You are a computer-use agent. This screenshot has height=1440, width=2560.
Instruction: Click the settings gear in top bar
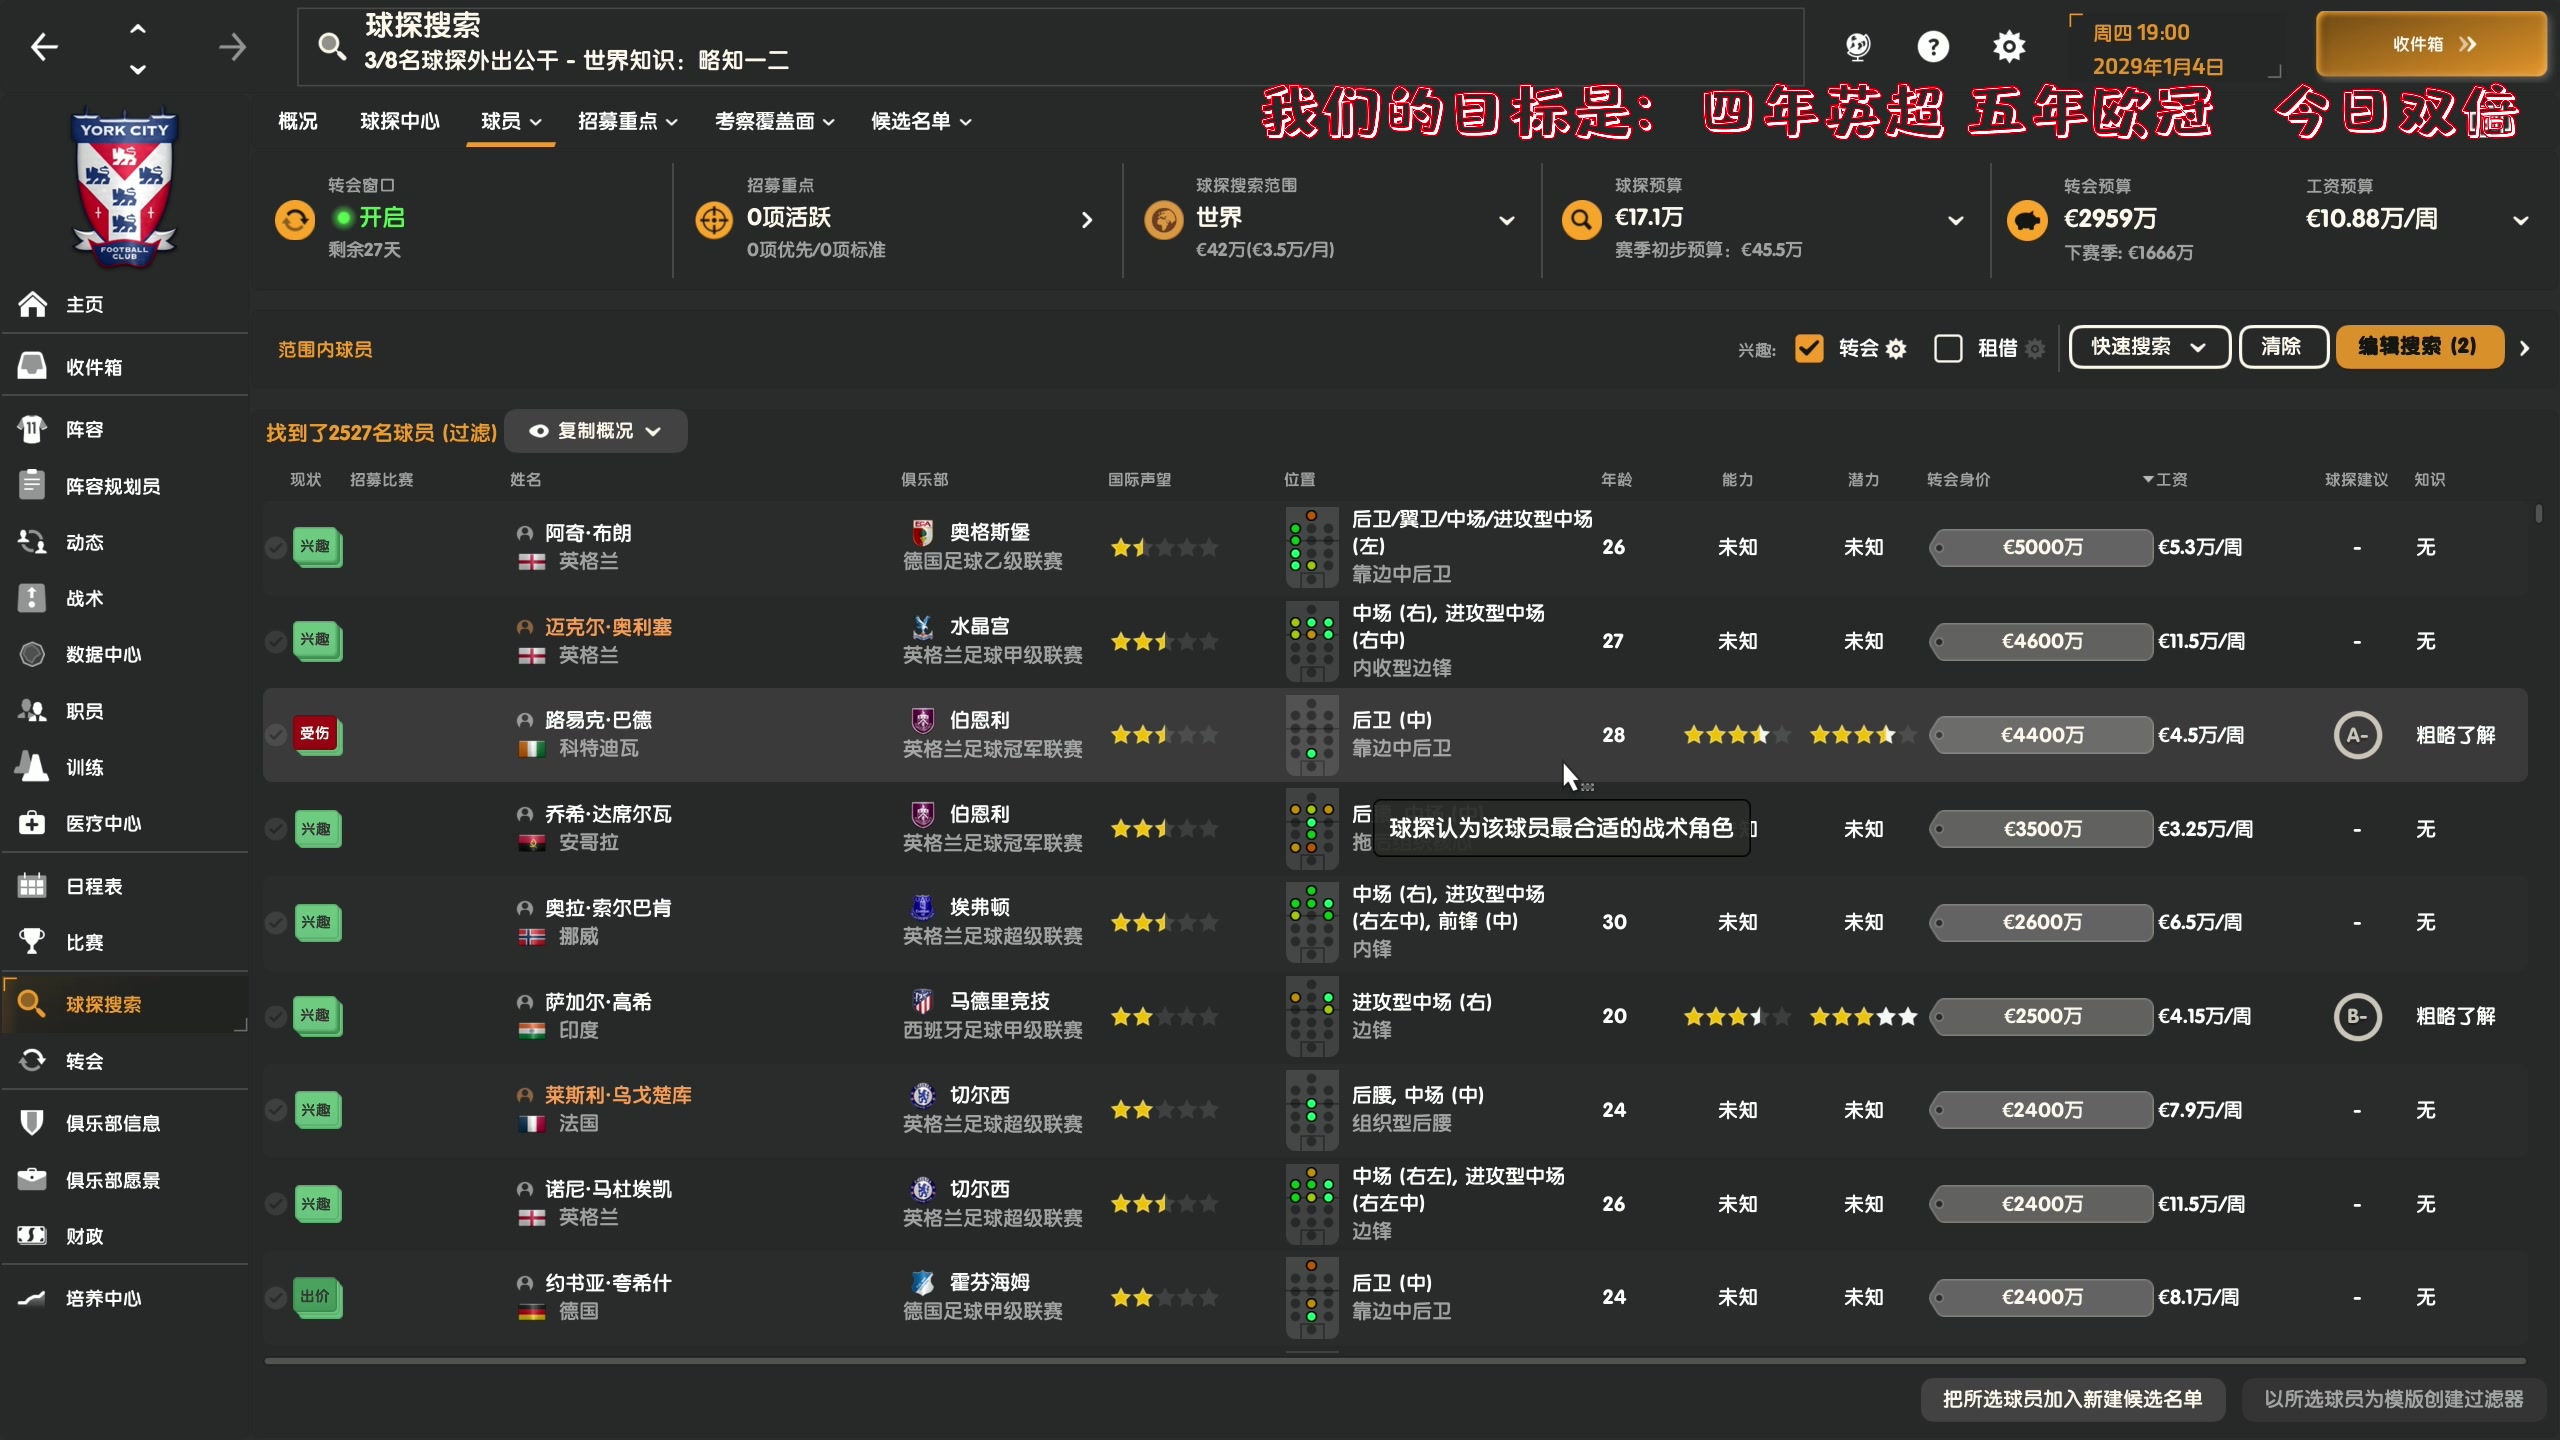pyautogui.click(x=2009, y=46)
